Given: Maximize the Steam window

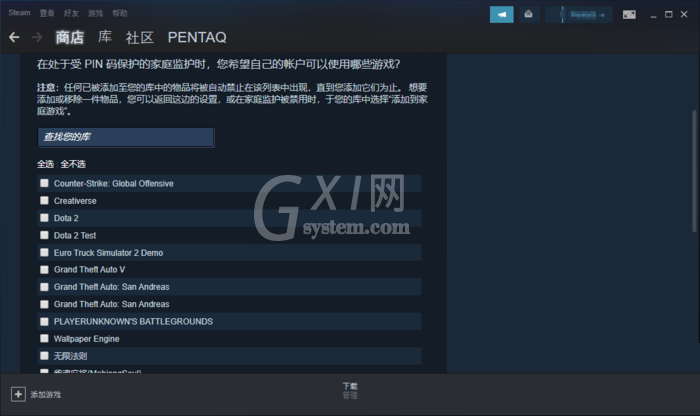Looking at the screenshot, I should click(669, 15).
